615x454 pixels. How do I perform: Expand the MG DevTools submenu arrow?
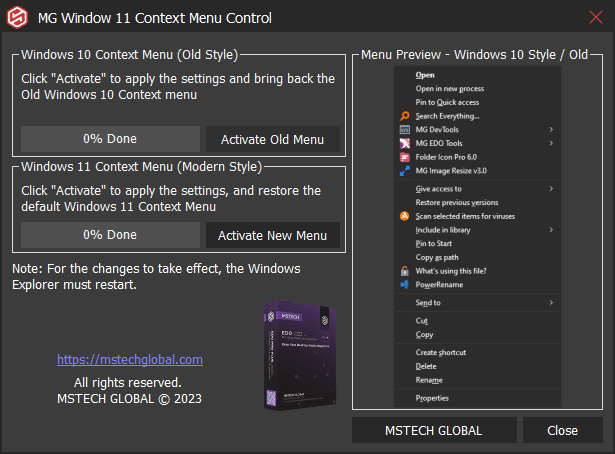551,129
